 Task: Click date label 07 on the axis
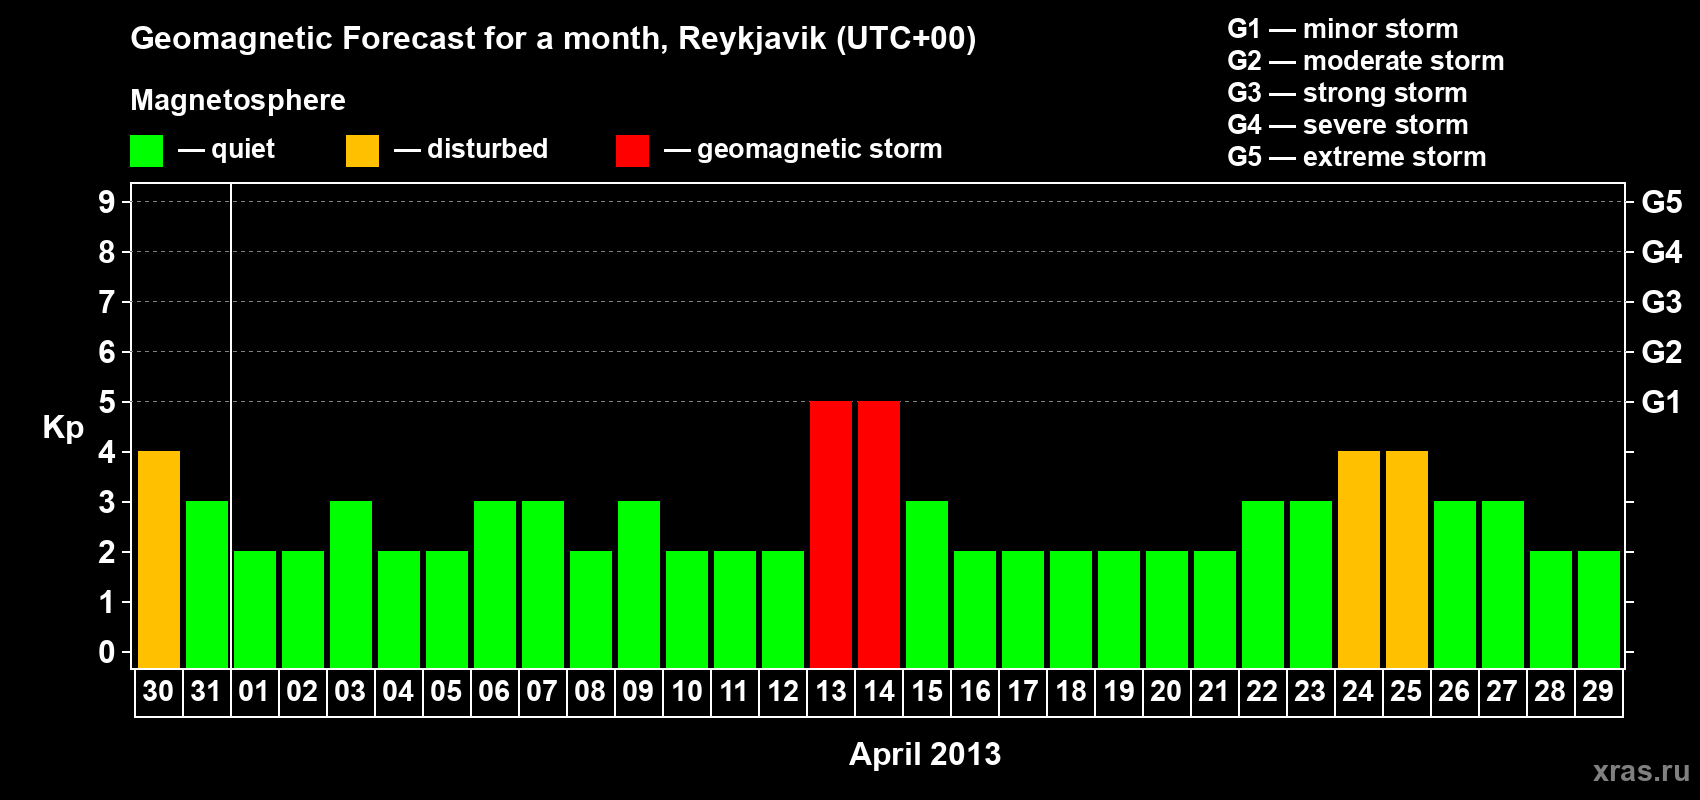pos(542,691)
